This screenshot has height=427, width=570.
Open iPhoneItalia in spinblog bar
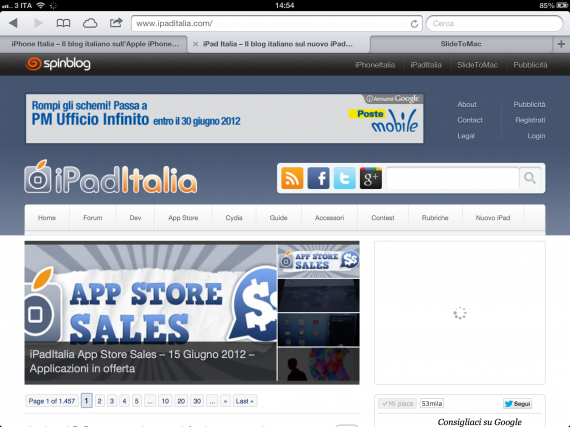pos(375,65)
